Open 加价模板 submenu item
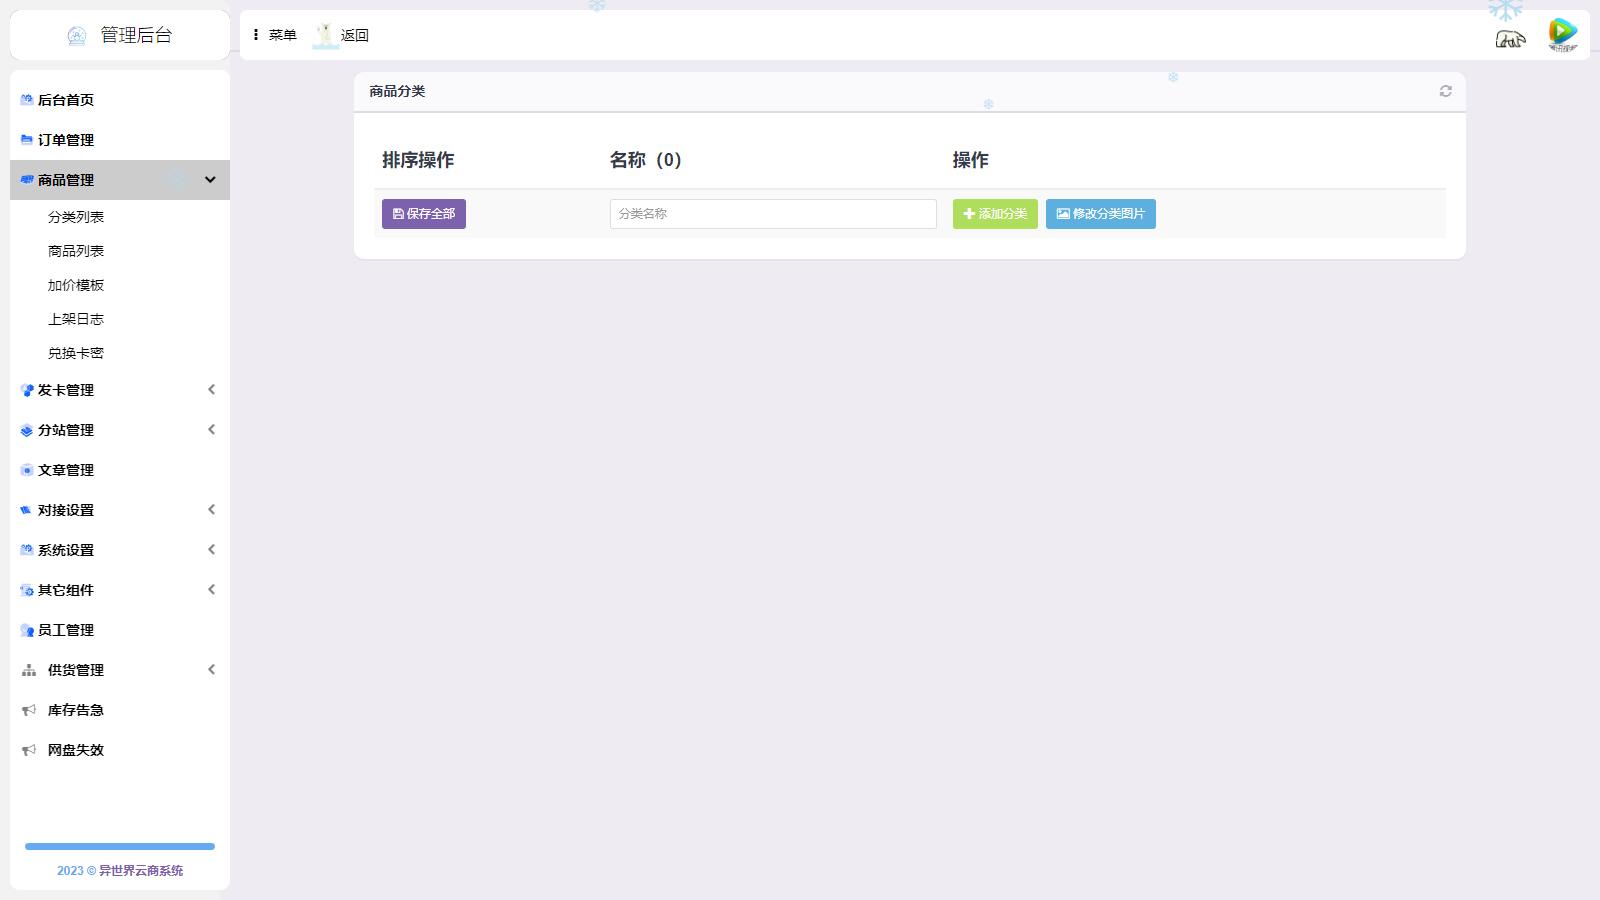This screenshot has height=900, width=1600. pyautogui.click(x=76, y=285)
